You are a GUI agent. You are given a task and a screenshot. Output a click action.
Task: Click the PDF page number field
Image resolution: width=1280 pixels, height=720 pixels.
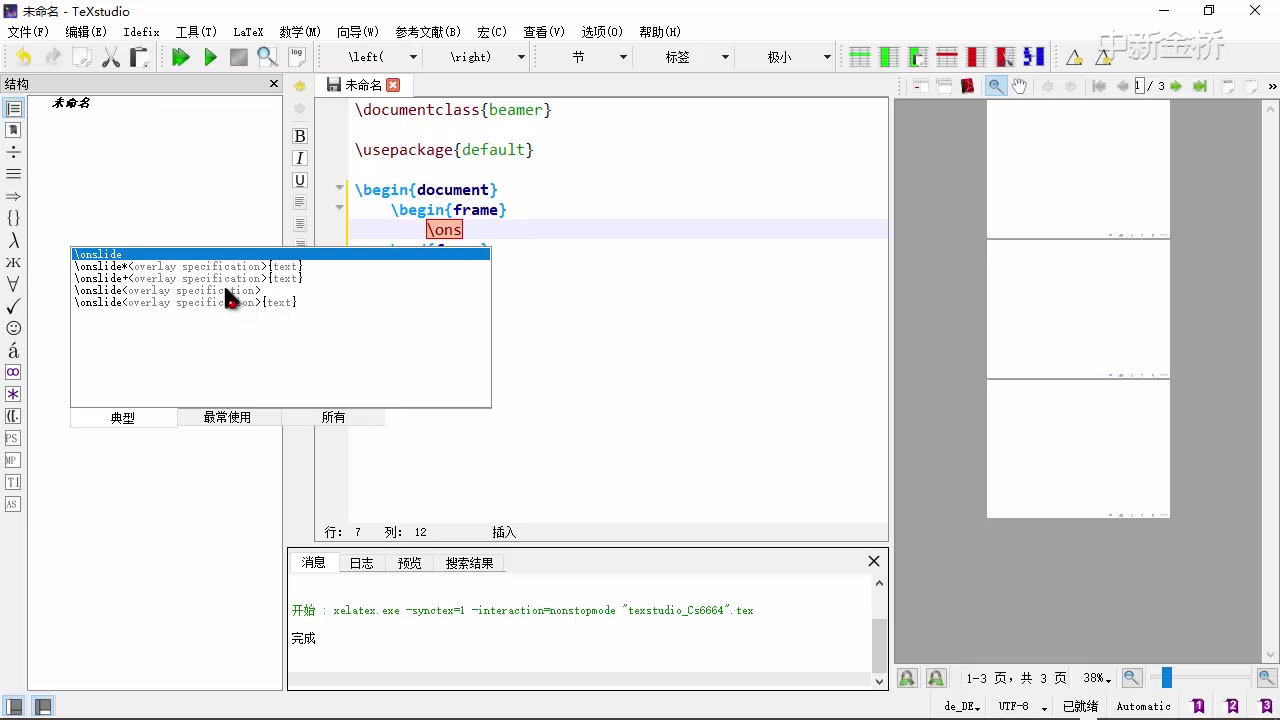coord(1138,86)
